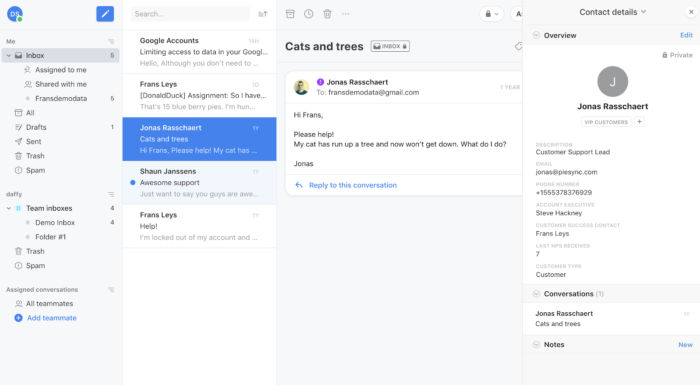
Task: Click New to add a note
Action: tap(685, 345)
